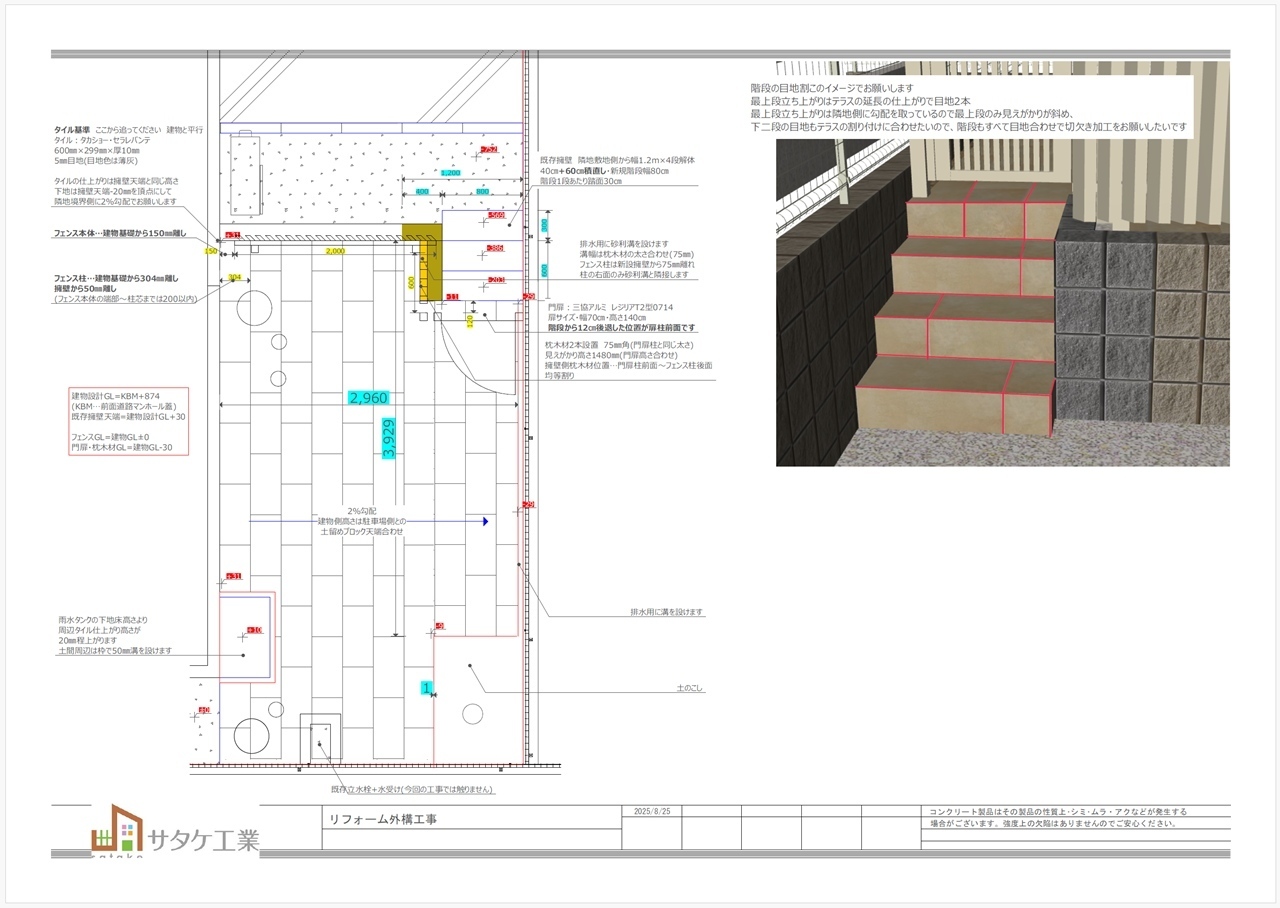Select the cyan 2,960 dimension label
The height and width of the screenshot is (908, 1280).
368,398
